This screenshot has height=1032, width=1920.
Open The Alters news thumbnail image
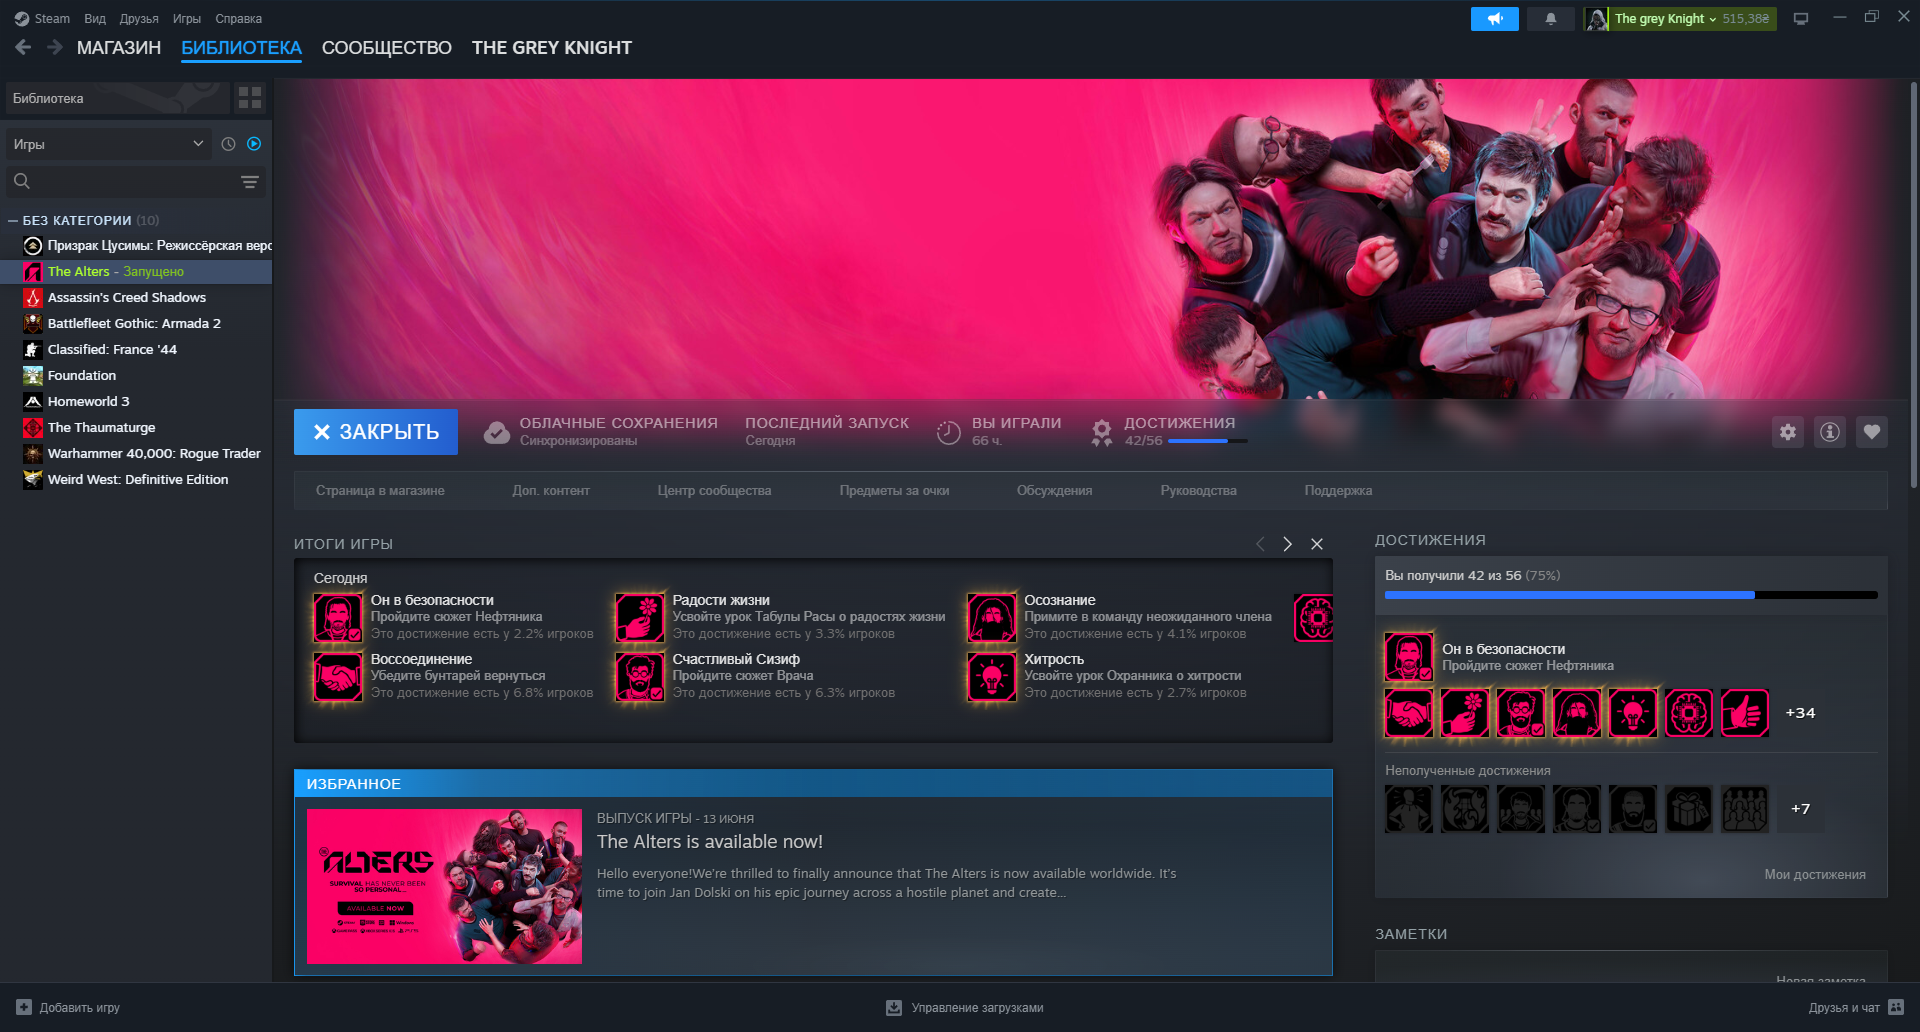click(x=444, y=886)
